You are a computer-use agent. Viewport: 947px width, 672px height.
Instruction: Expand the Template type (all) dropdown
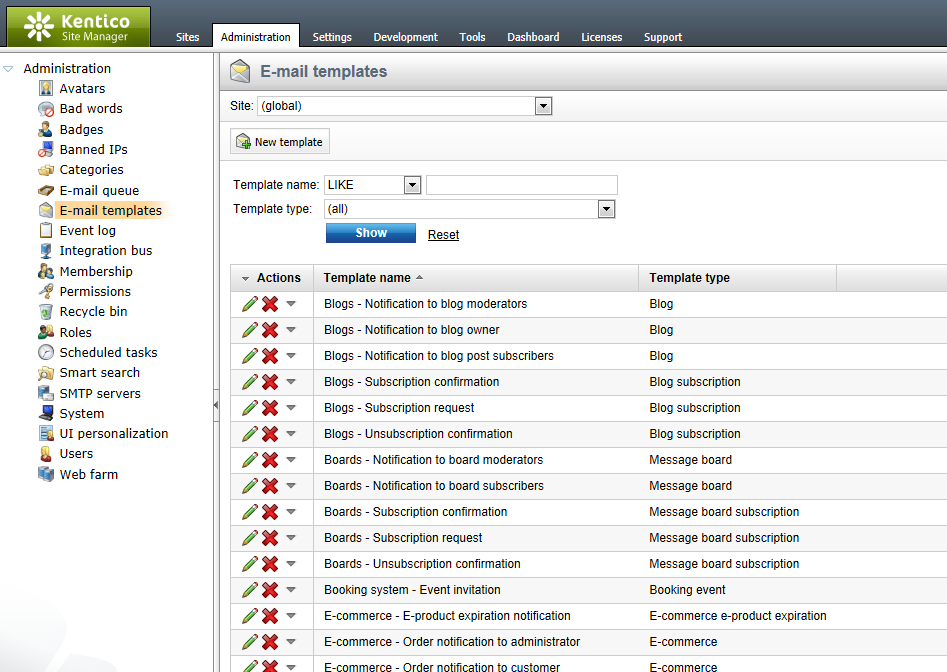point(470,209)
